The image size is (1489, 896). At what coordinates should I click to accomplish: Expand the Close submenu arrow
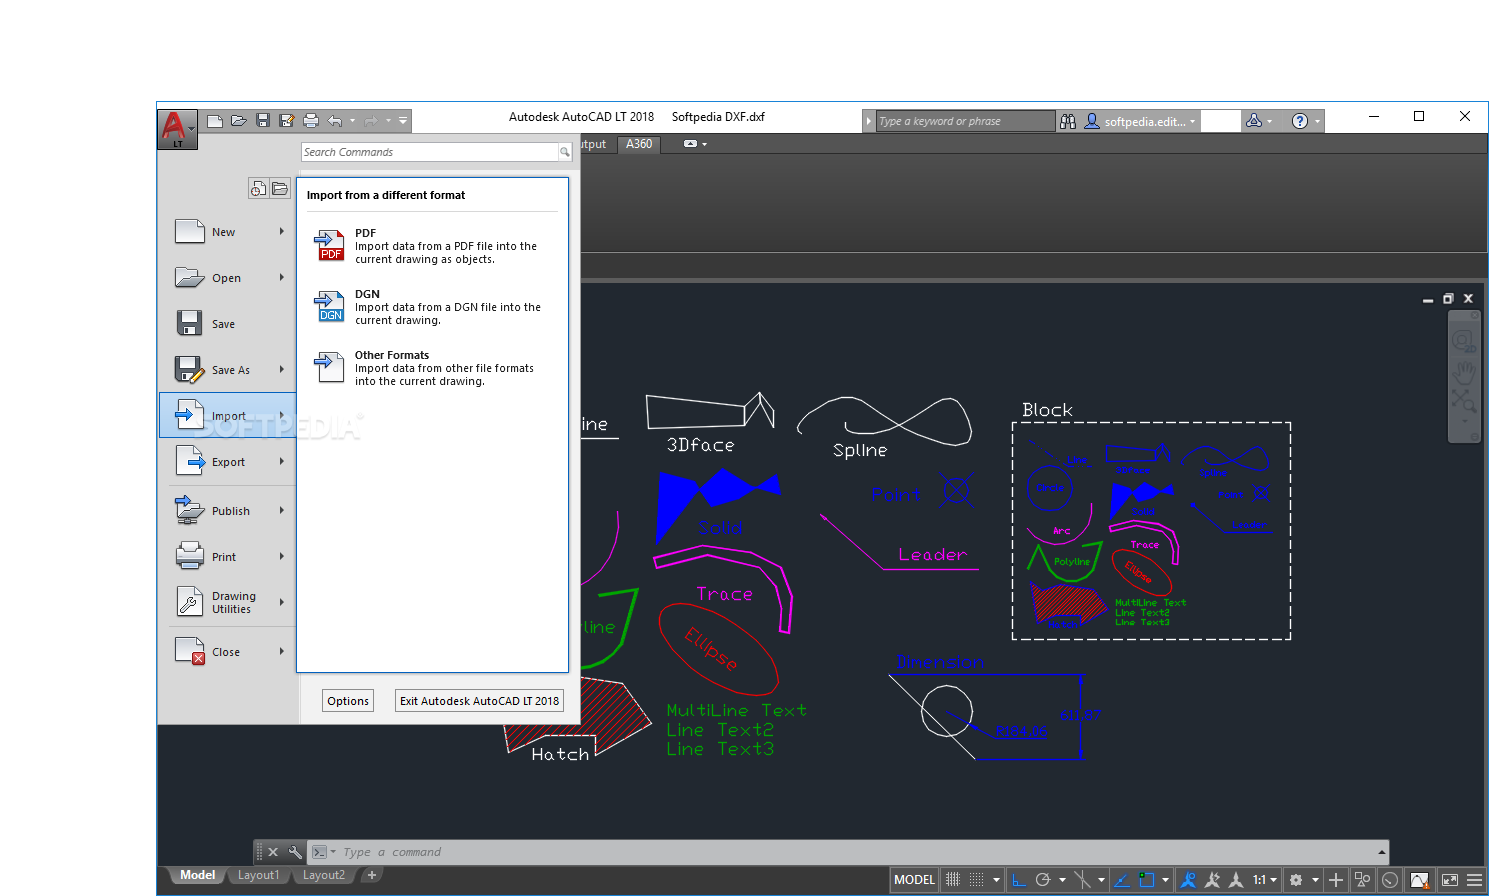click(282, 652)
